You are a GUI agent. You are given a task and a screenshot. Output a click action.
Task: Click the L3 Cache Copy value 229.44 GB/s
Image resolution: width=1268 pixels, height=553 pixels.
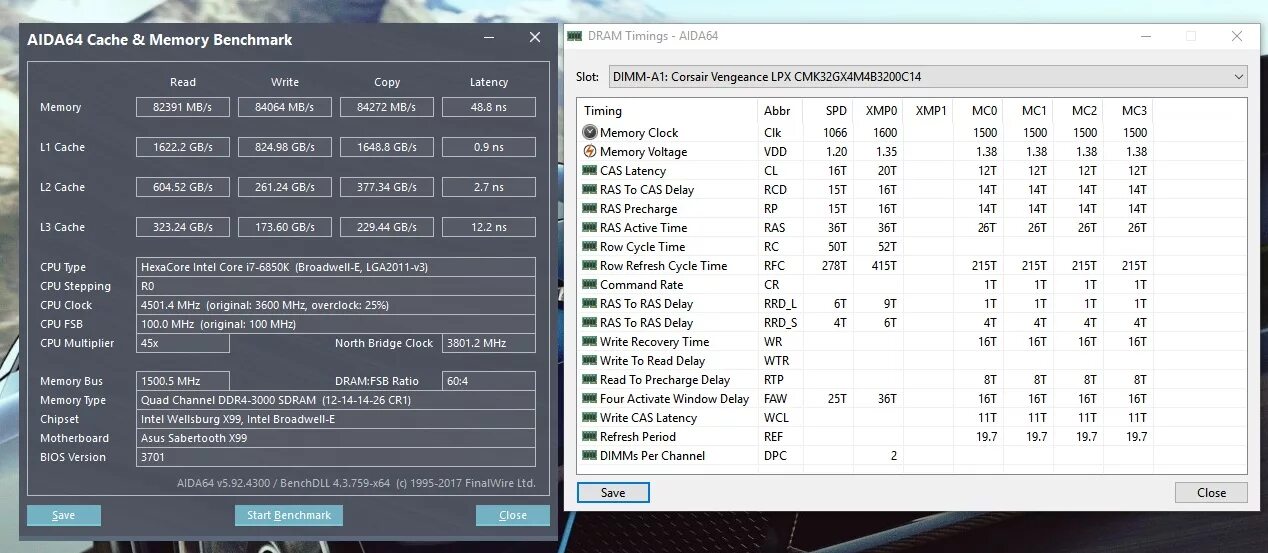tap(387, 227)
